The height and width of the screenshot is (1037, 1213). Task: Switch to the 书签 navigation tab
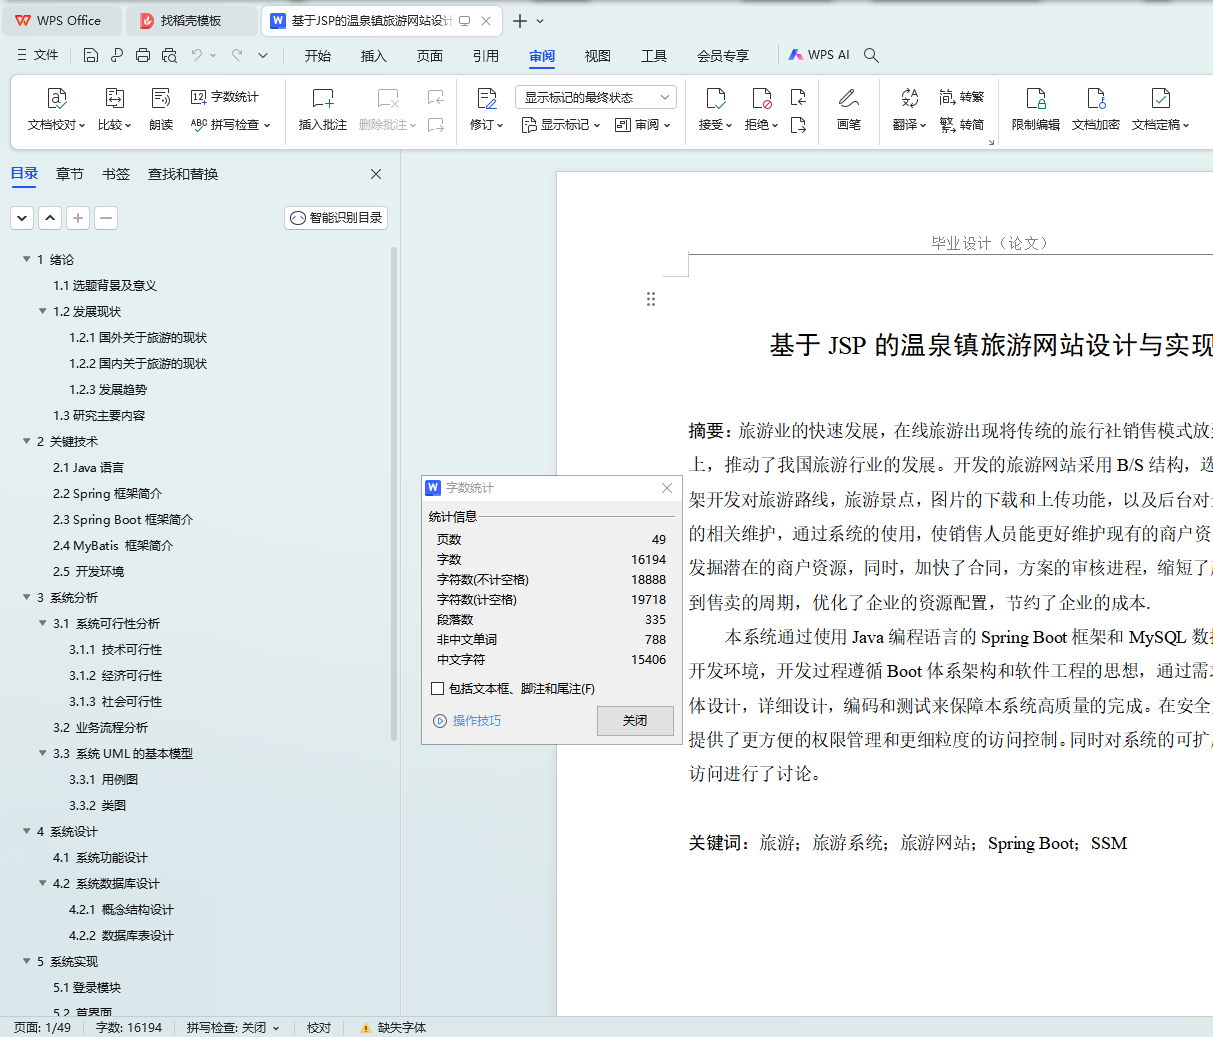click(116, 174)
